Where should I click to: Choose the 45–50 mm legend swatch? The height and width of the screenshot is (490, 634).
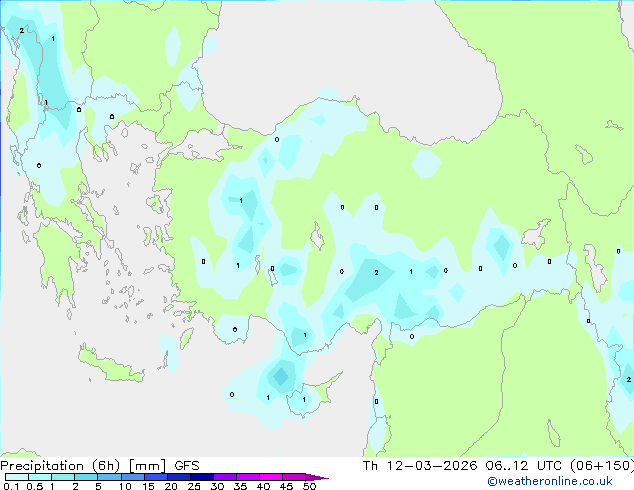[294, 477]
